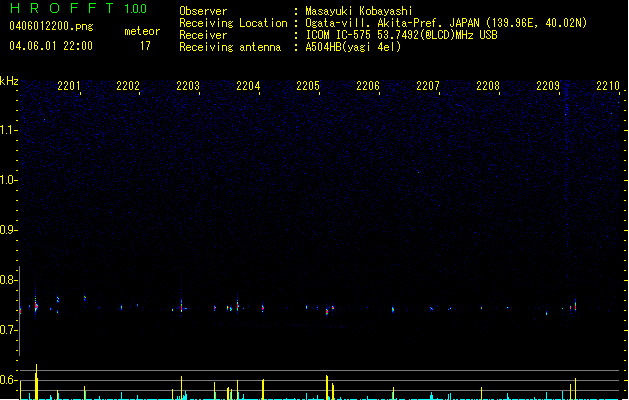Screen dimensions: 629x400
Task: Click the 'Receiving Location' label
Action: [233, 23]
